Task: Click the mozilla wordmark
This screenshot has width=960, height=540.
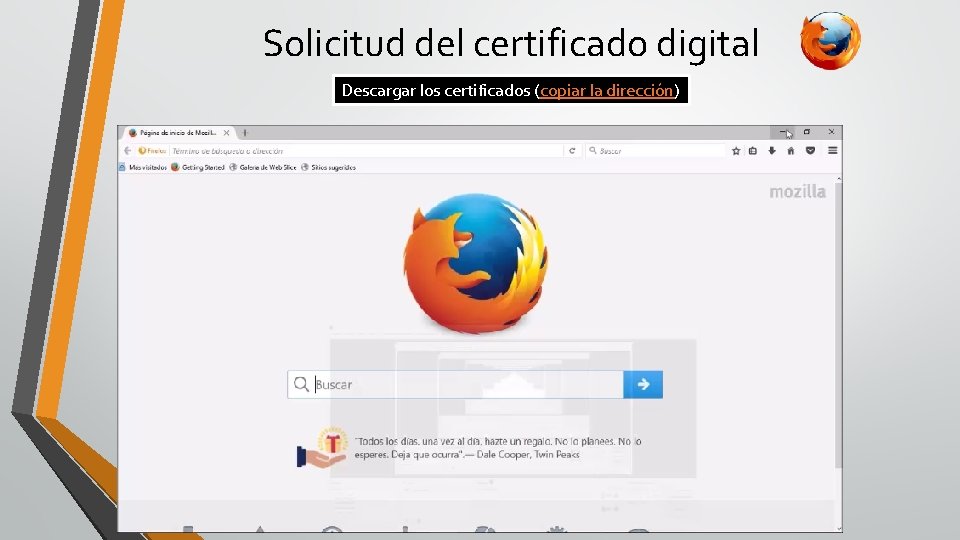Action: click(797, 192)
